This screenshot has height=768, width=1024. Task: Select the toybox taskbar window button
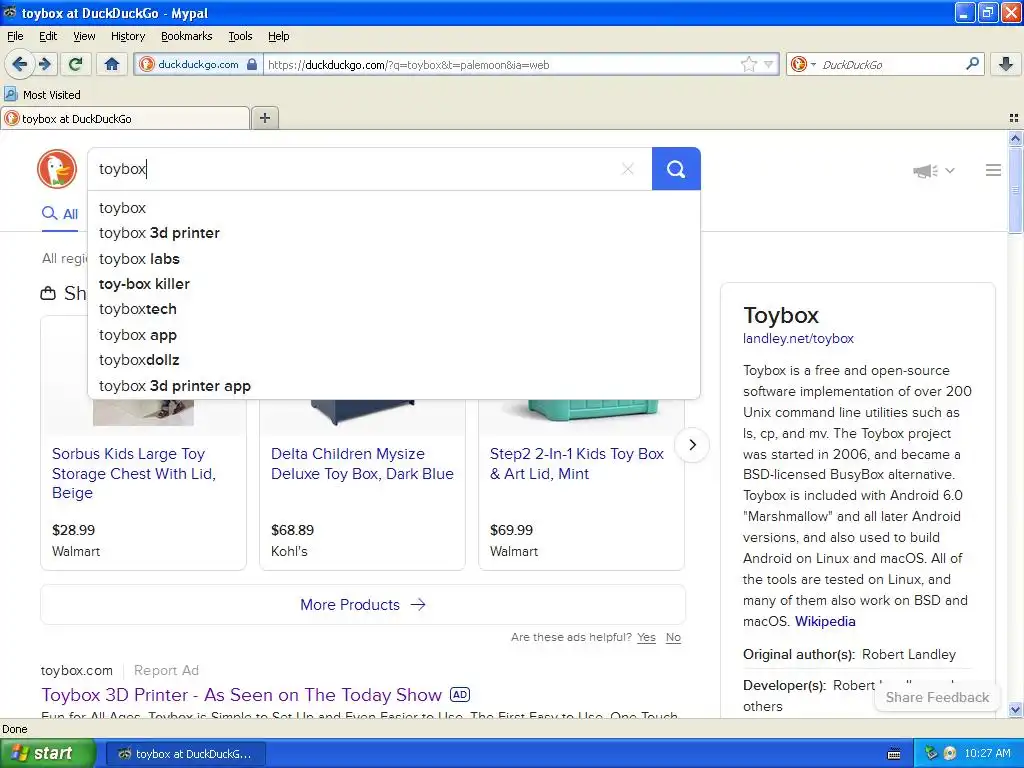click(186, 754)
